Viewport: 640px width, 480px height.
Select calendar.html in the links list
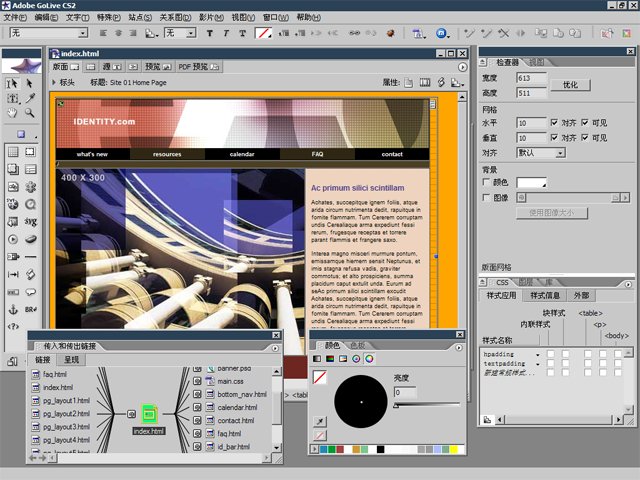click(x=237, y=407)
